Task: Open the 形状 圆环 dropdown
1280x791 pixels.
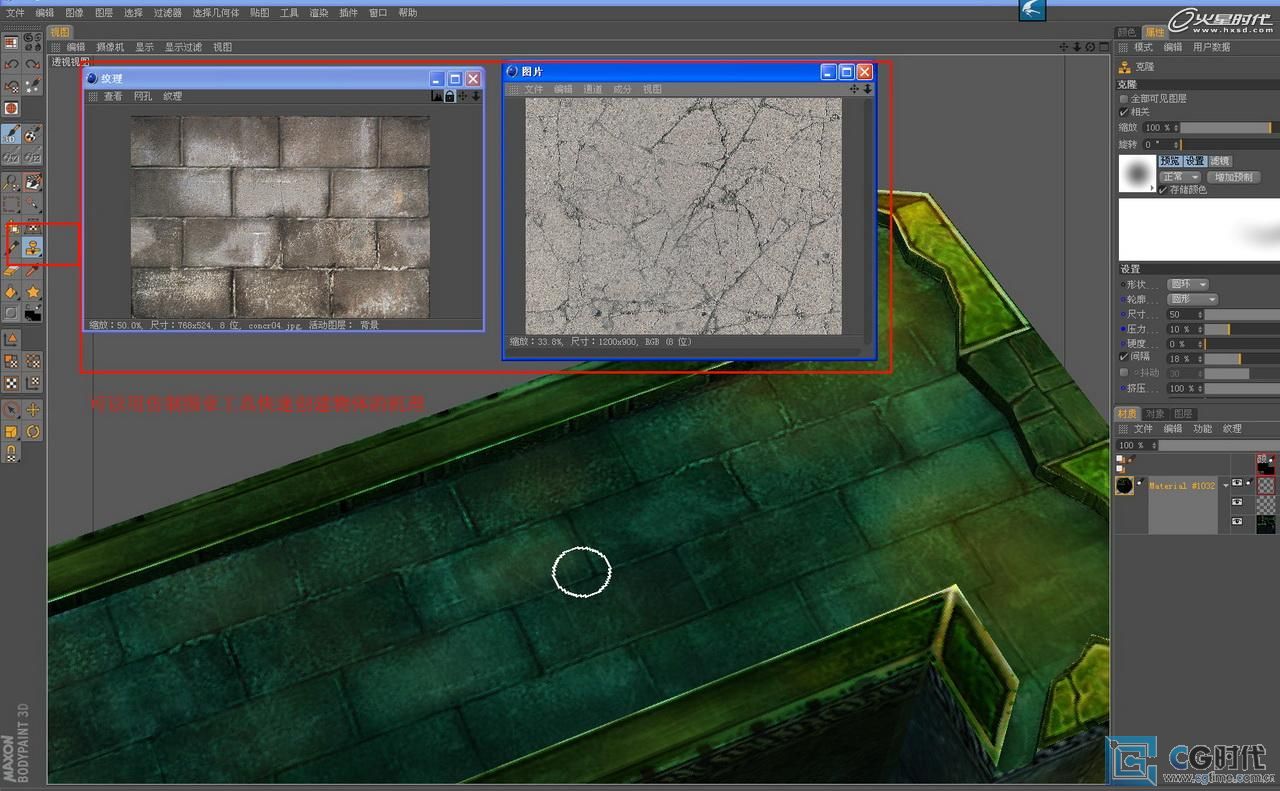Action: pyautogui.click(x=1188, y=284)
